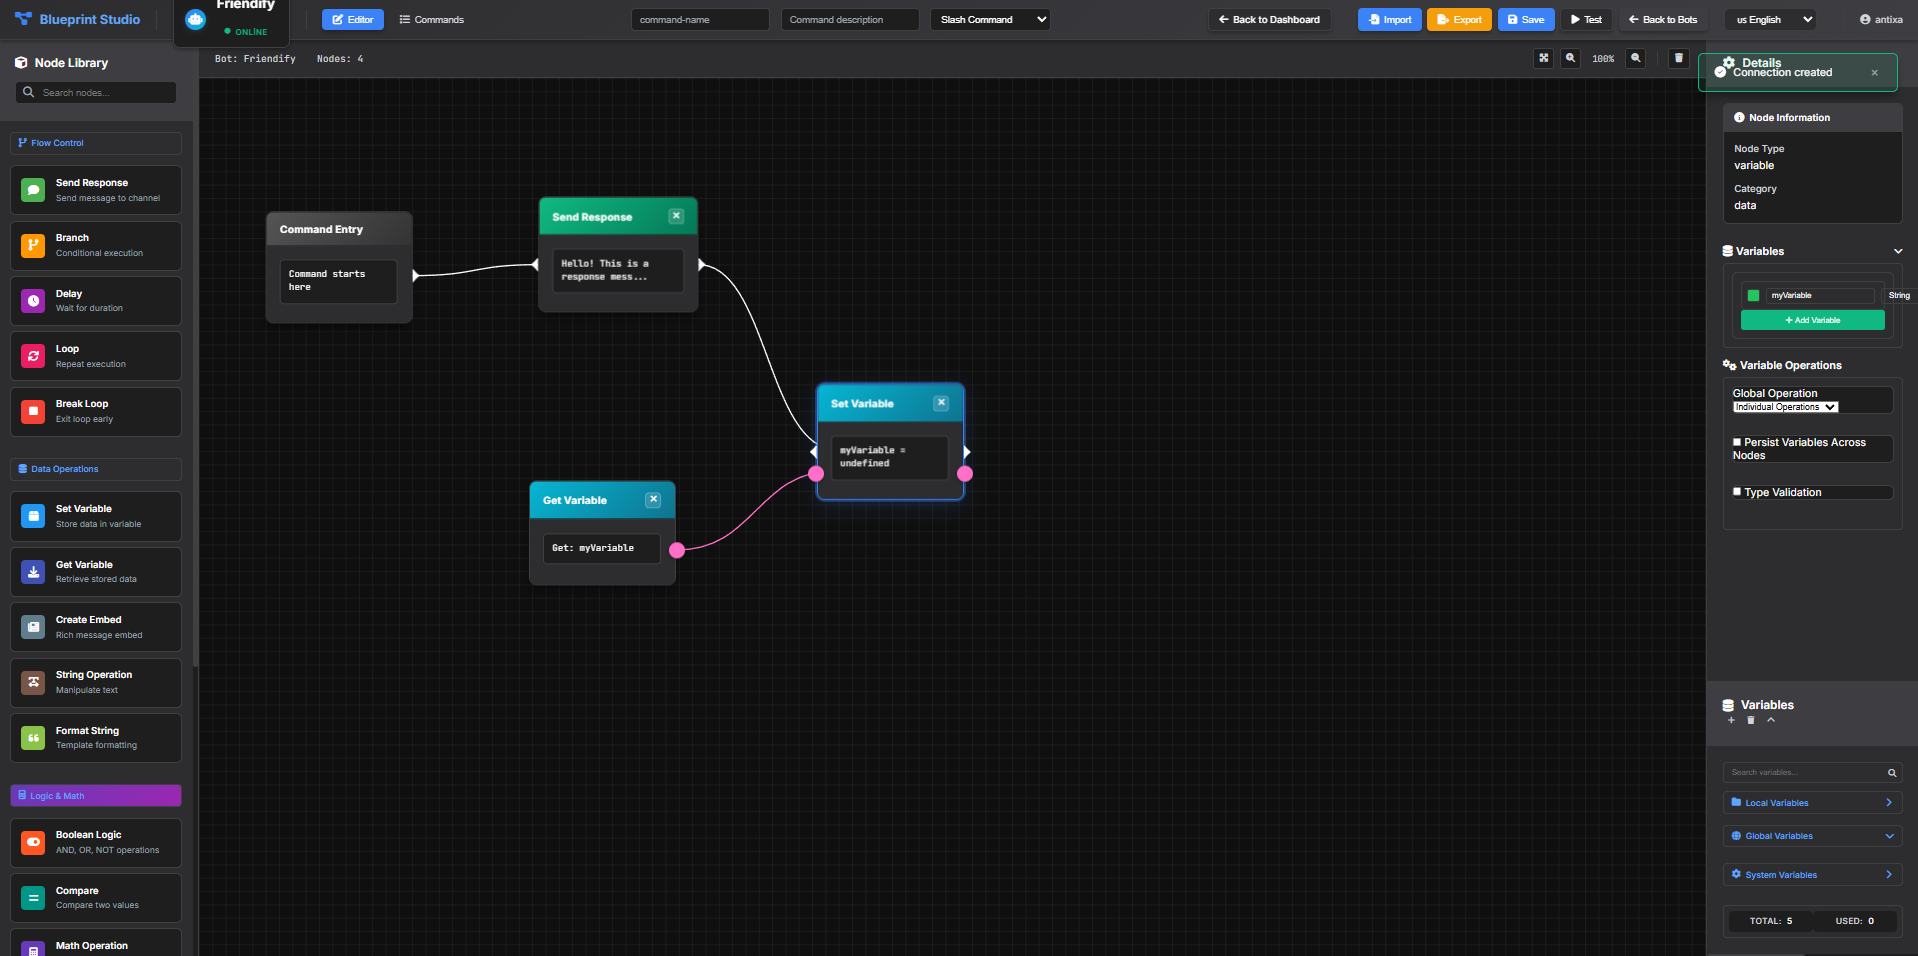Select the Boolean Logic icon in library

point(33,842)
